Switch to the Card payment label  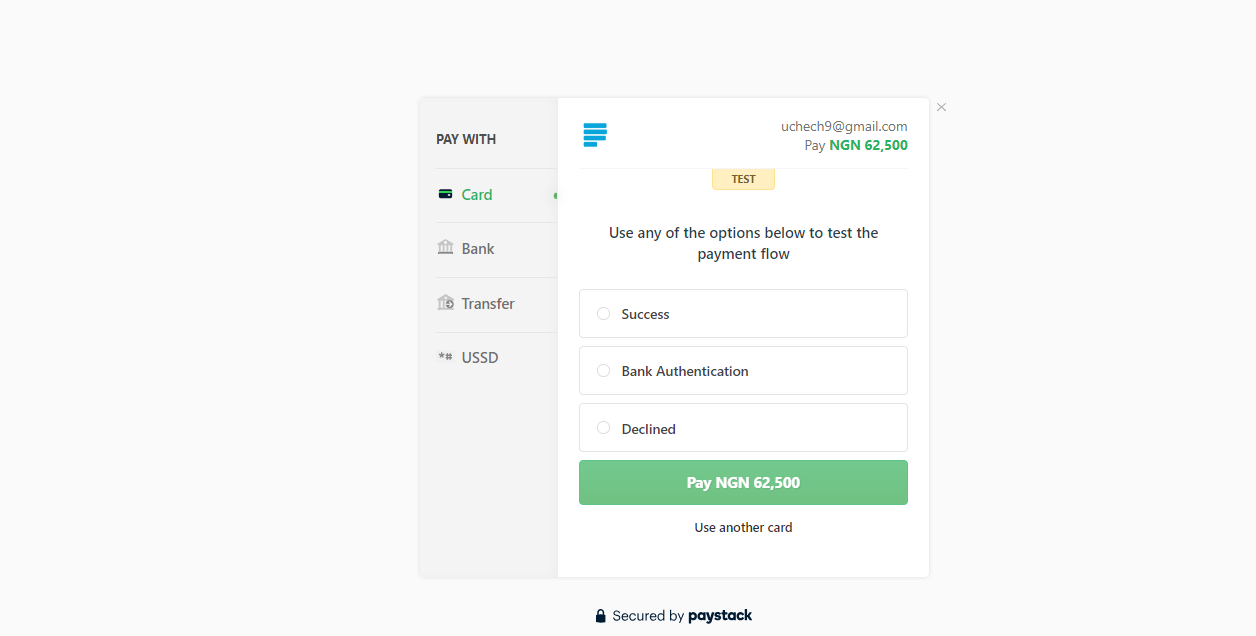[x=477, y=195]
